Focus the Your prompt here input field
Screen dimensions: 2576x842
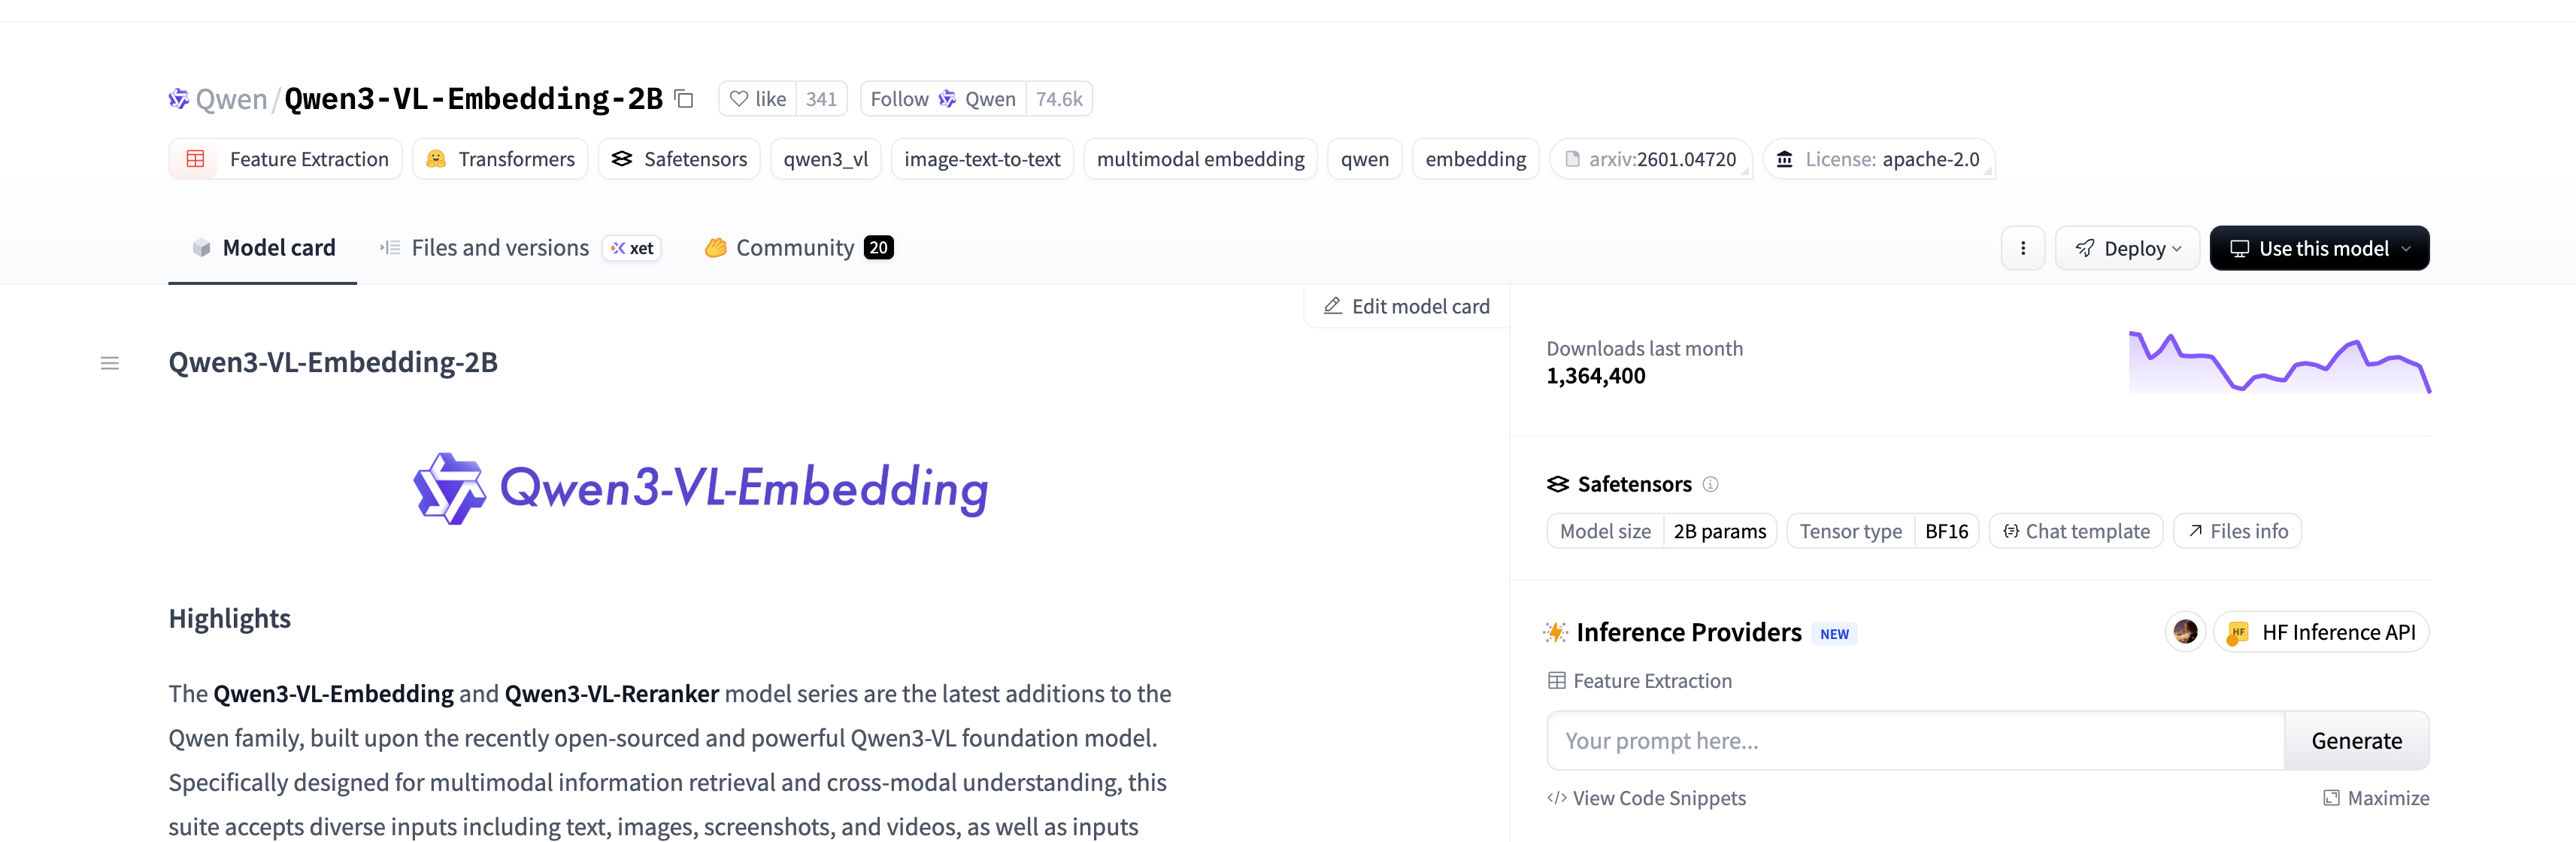tap(1914, 740)
